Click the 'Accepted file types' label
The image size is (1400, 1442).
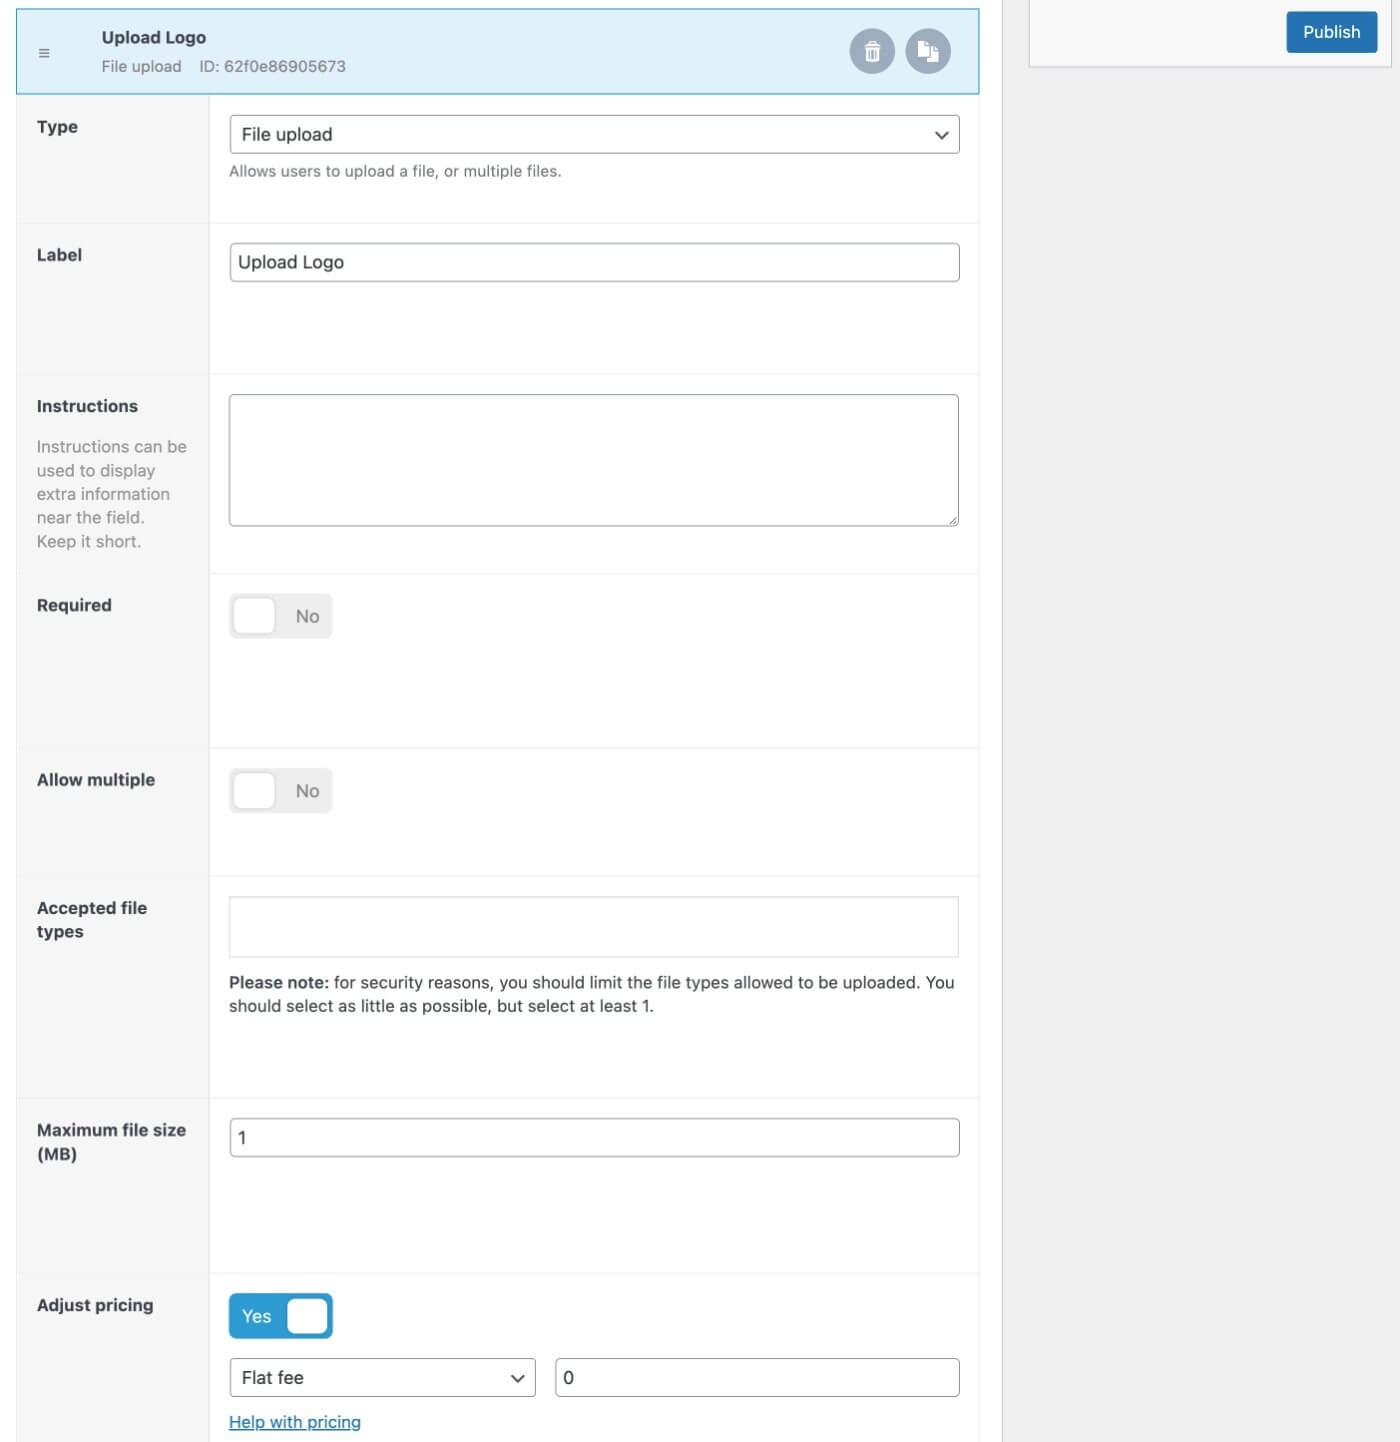pos(92,920)
